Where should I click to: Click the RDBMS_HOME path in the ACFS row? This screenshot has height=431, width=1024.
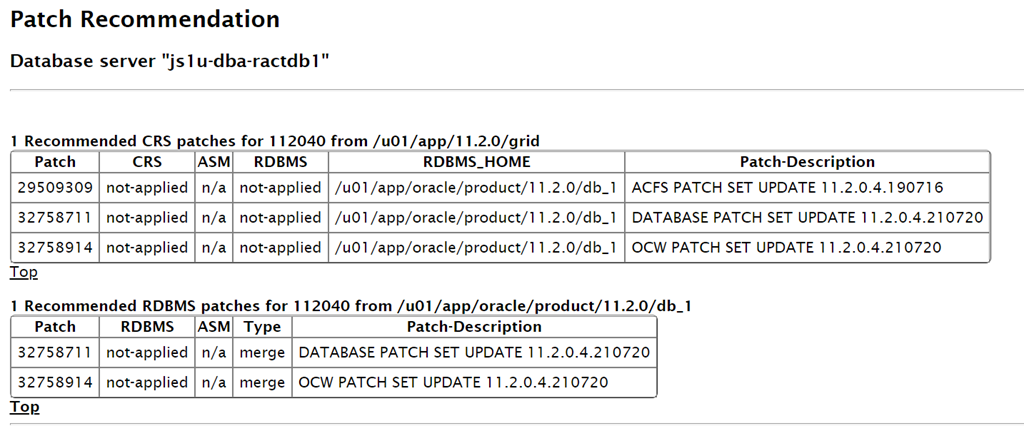click(x=476, y=188)
